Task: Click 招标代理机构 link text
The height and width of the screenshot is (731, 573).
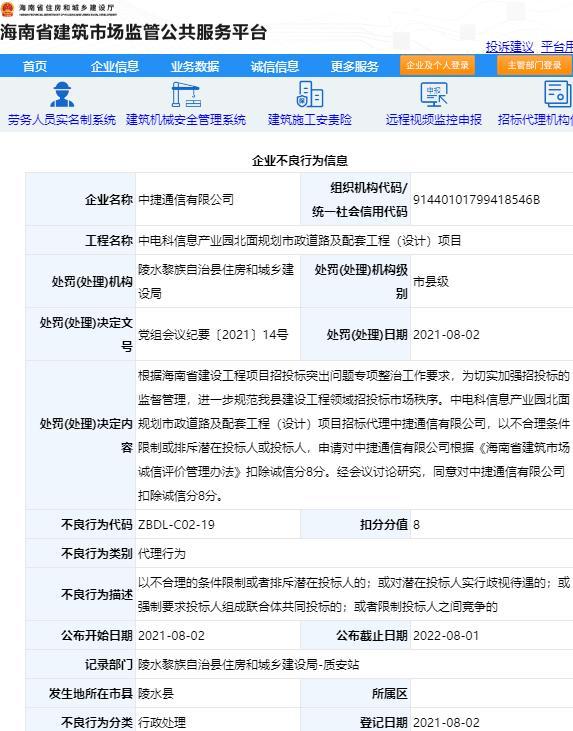Action: pyautogui.click(x=535, y=120)
